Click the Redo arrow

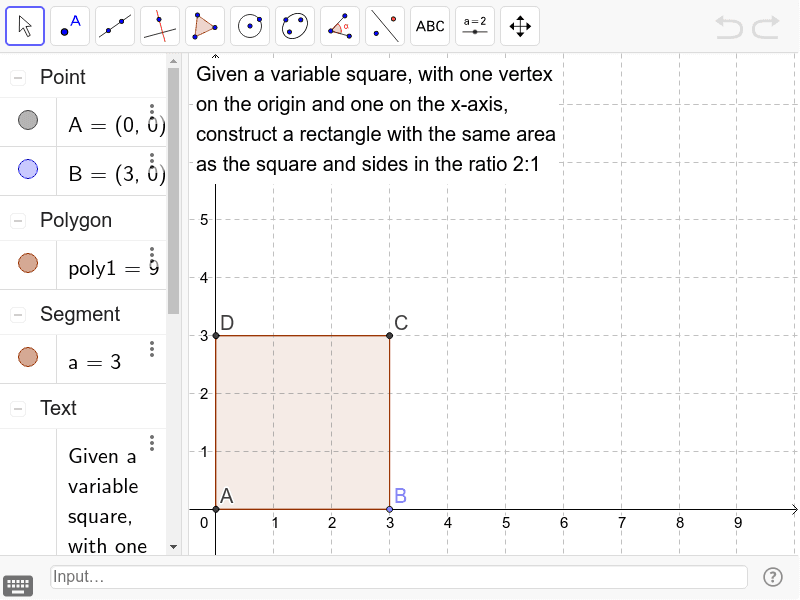coord(766,27)
